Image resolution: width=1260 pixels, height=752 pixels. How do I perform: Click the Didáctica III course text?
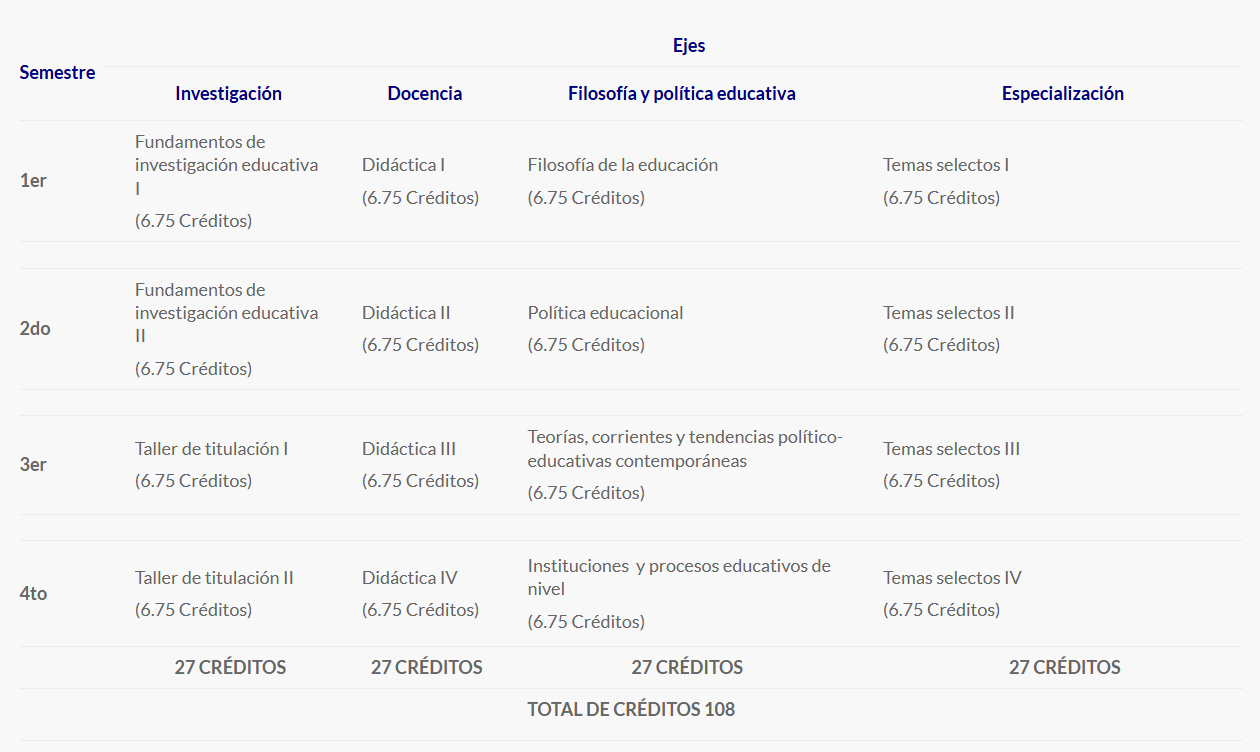pyautogui.click(x=409, y=449)
